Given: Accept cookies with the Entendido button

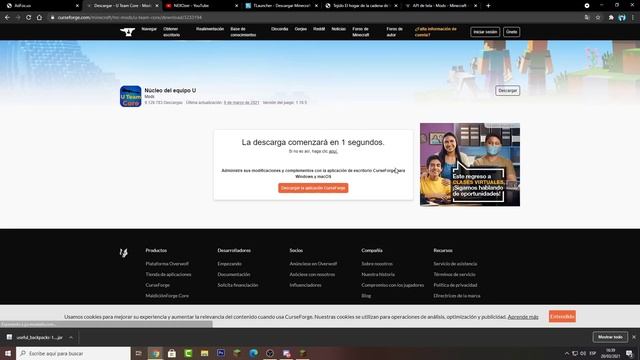Looking at the screenshot, I should click(x=562, y=316).
